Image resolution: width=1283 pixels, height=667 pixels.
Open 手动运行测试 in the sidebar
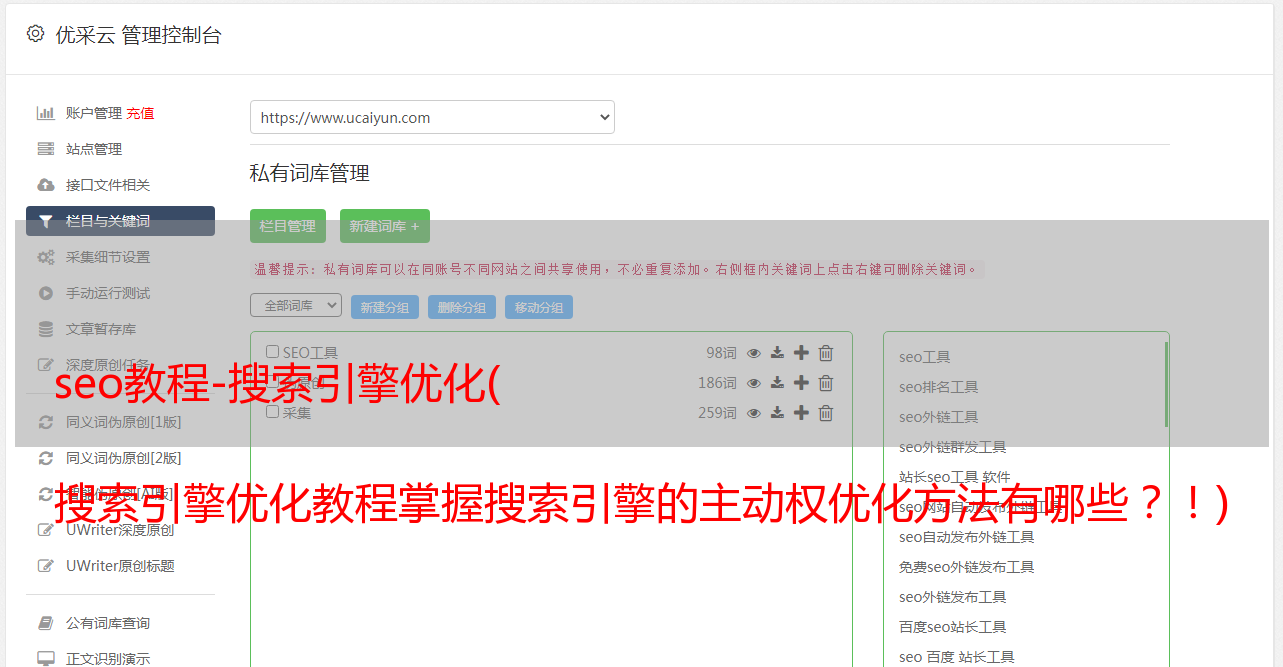(108, 293)
